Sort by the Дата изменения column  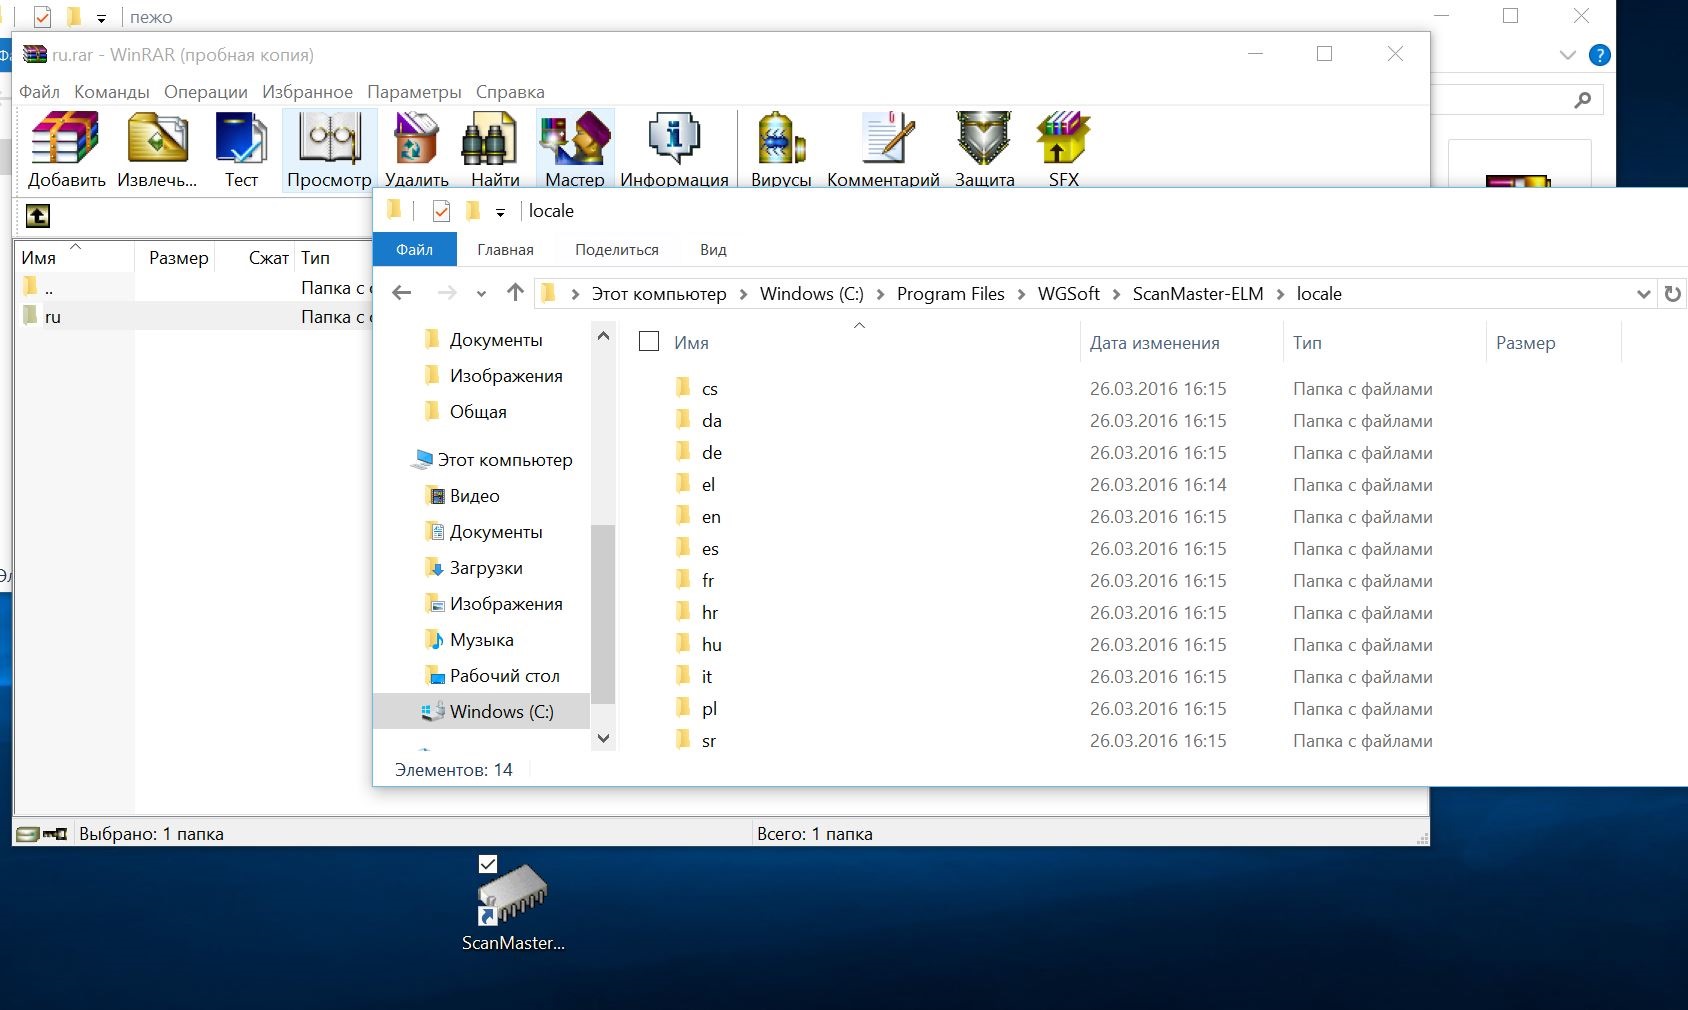point(1181,343)
